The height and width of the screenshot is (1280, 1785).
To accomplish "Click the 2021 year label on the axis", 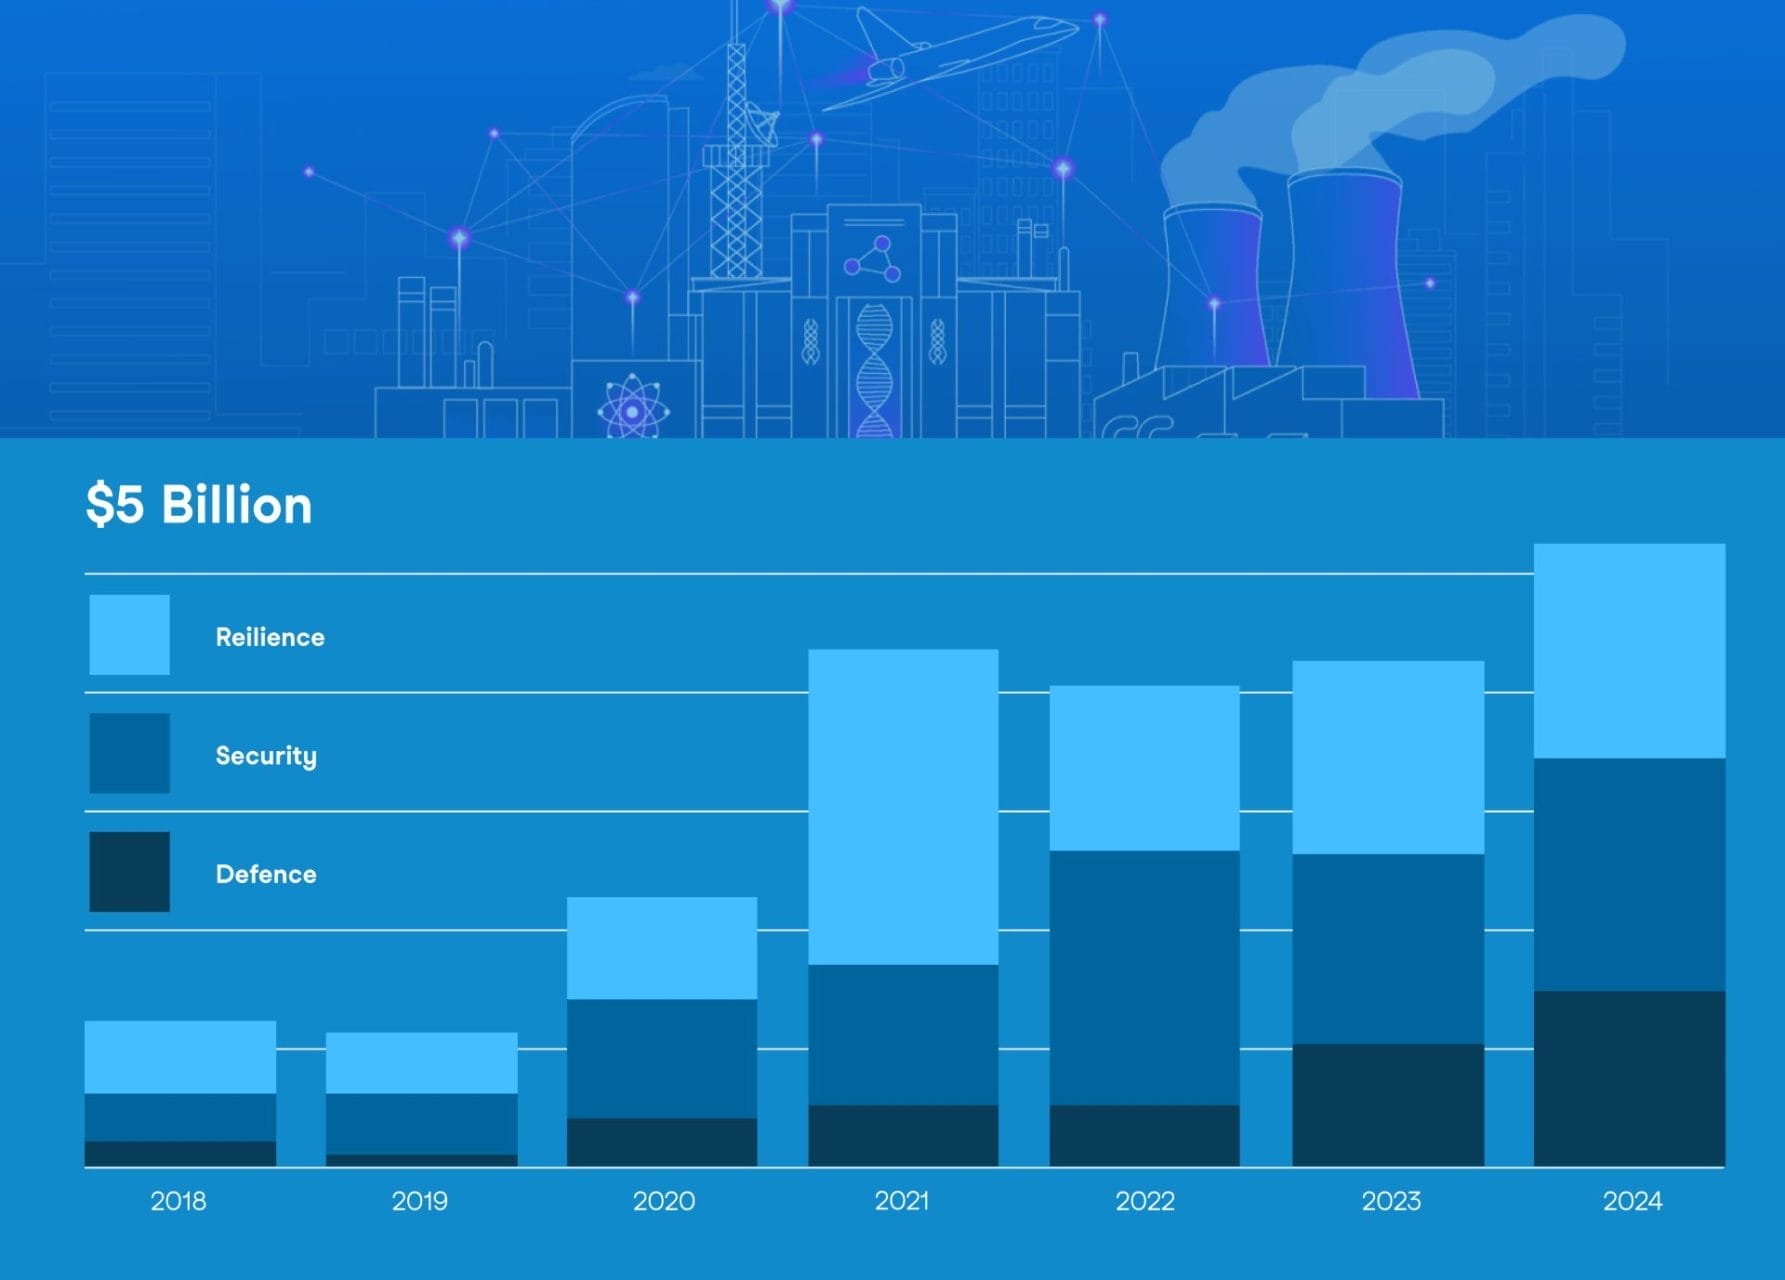I will tap(902, 1201).
